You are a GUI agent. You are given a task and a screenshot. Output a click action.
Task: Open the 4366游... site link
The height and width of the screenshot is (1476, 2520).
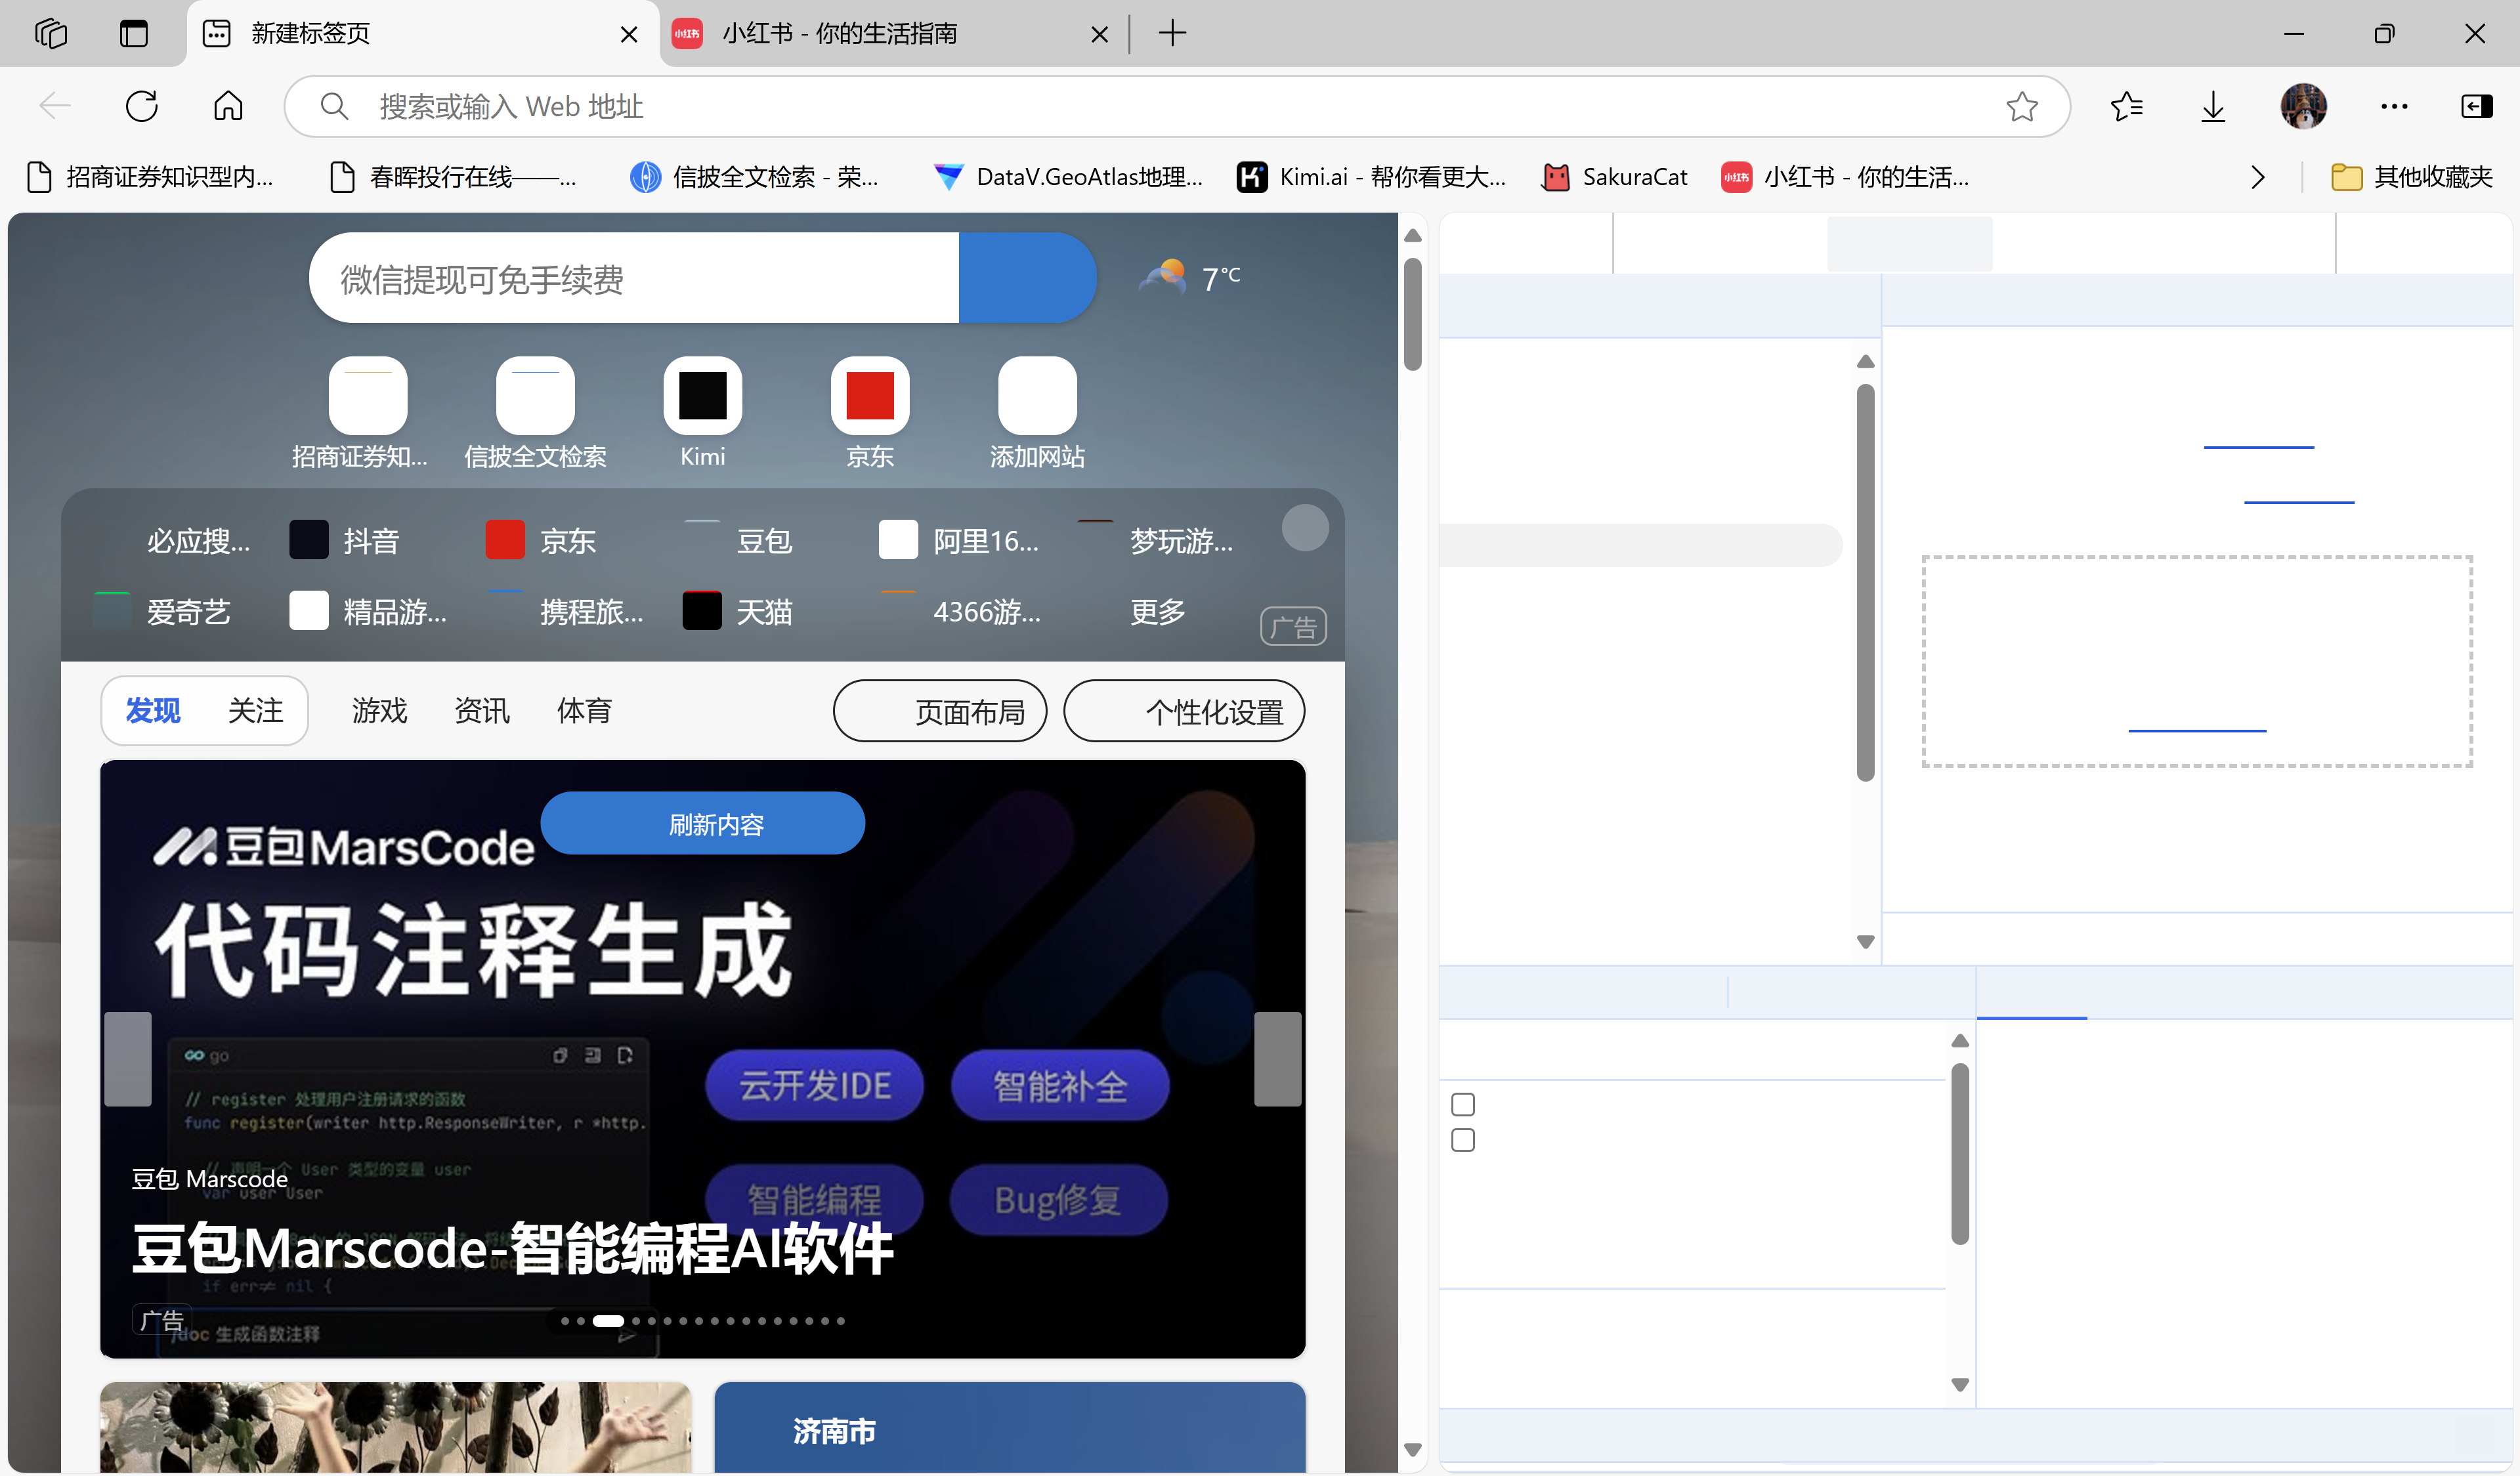960,611
